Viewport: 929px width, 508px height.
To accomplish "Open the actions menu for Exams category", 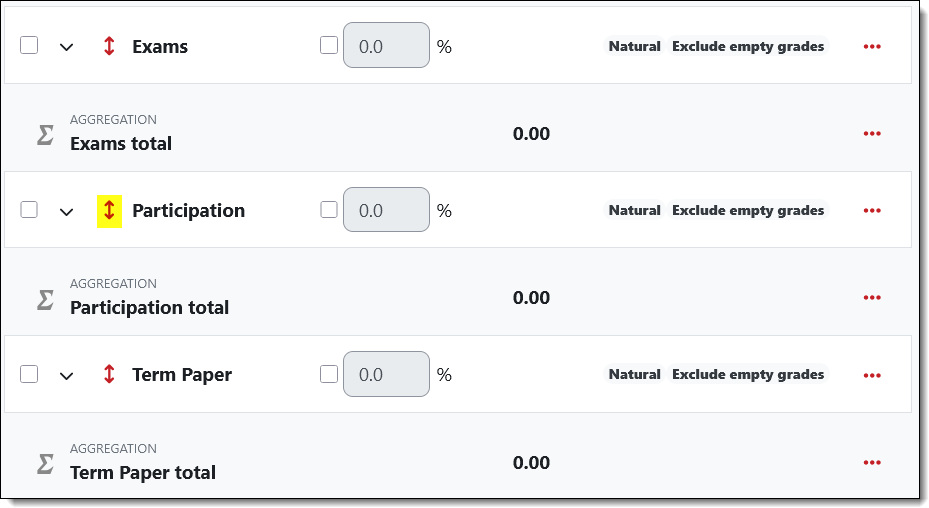I will pos(872,46).
